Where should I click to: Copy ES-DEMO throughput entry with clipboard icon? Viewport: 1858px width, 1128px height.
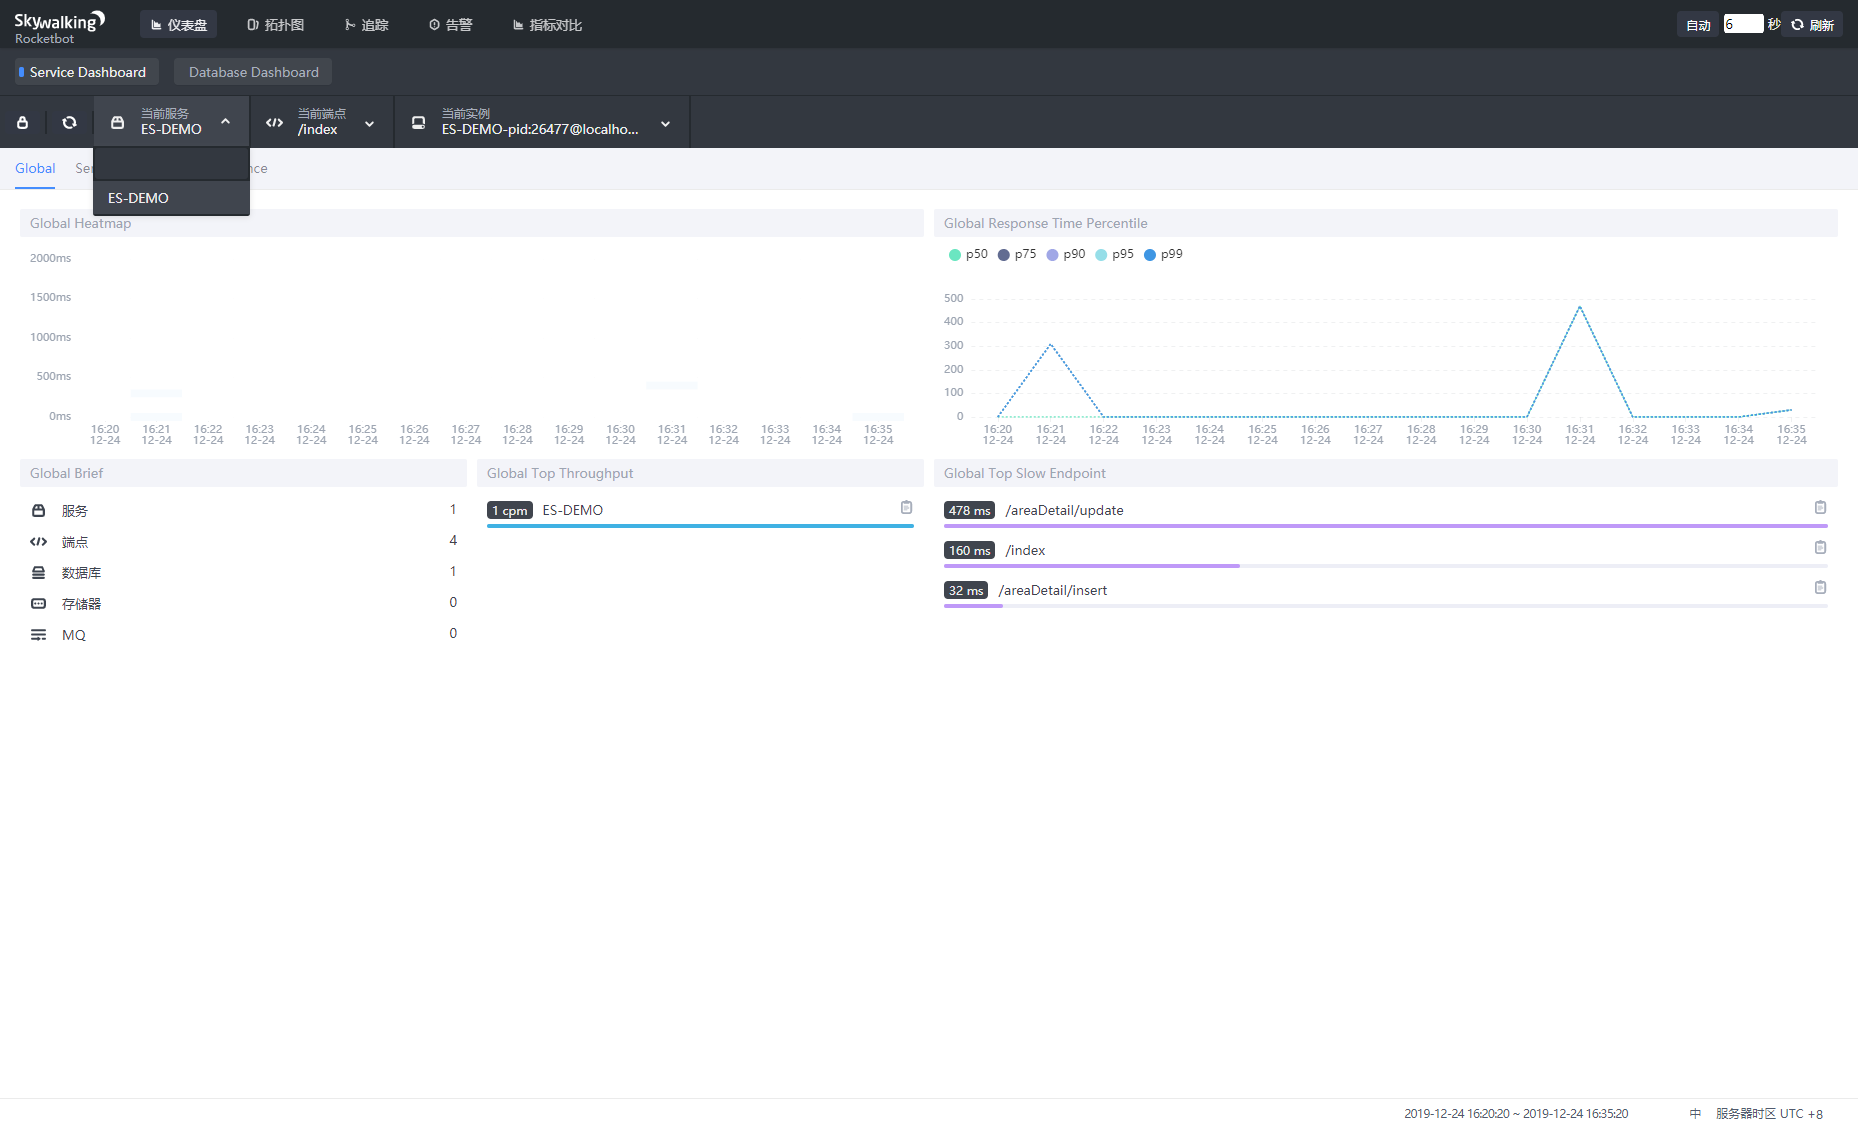tap(906, 508)
